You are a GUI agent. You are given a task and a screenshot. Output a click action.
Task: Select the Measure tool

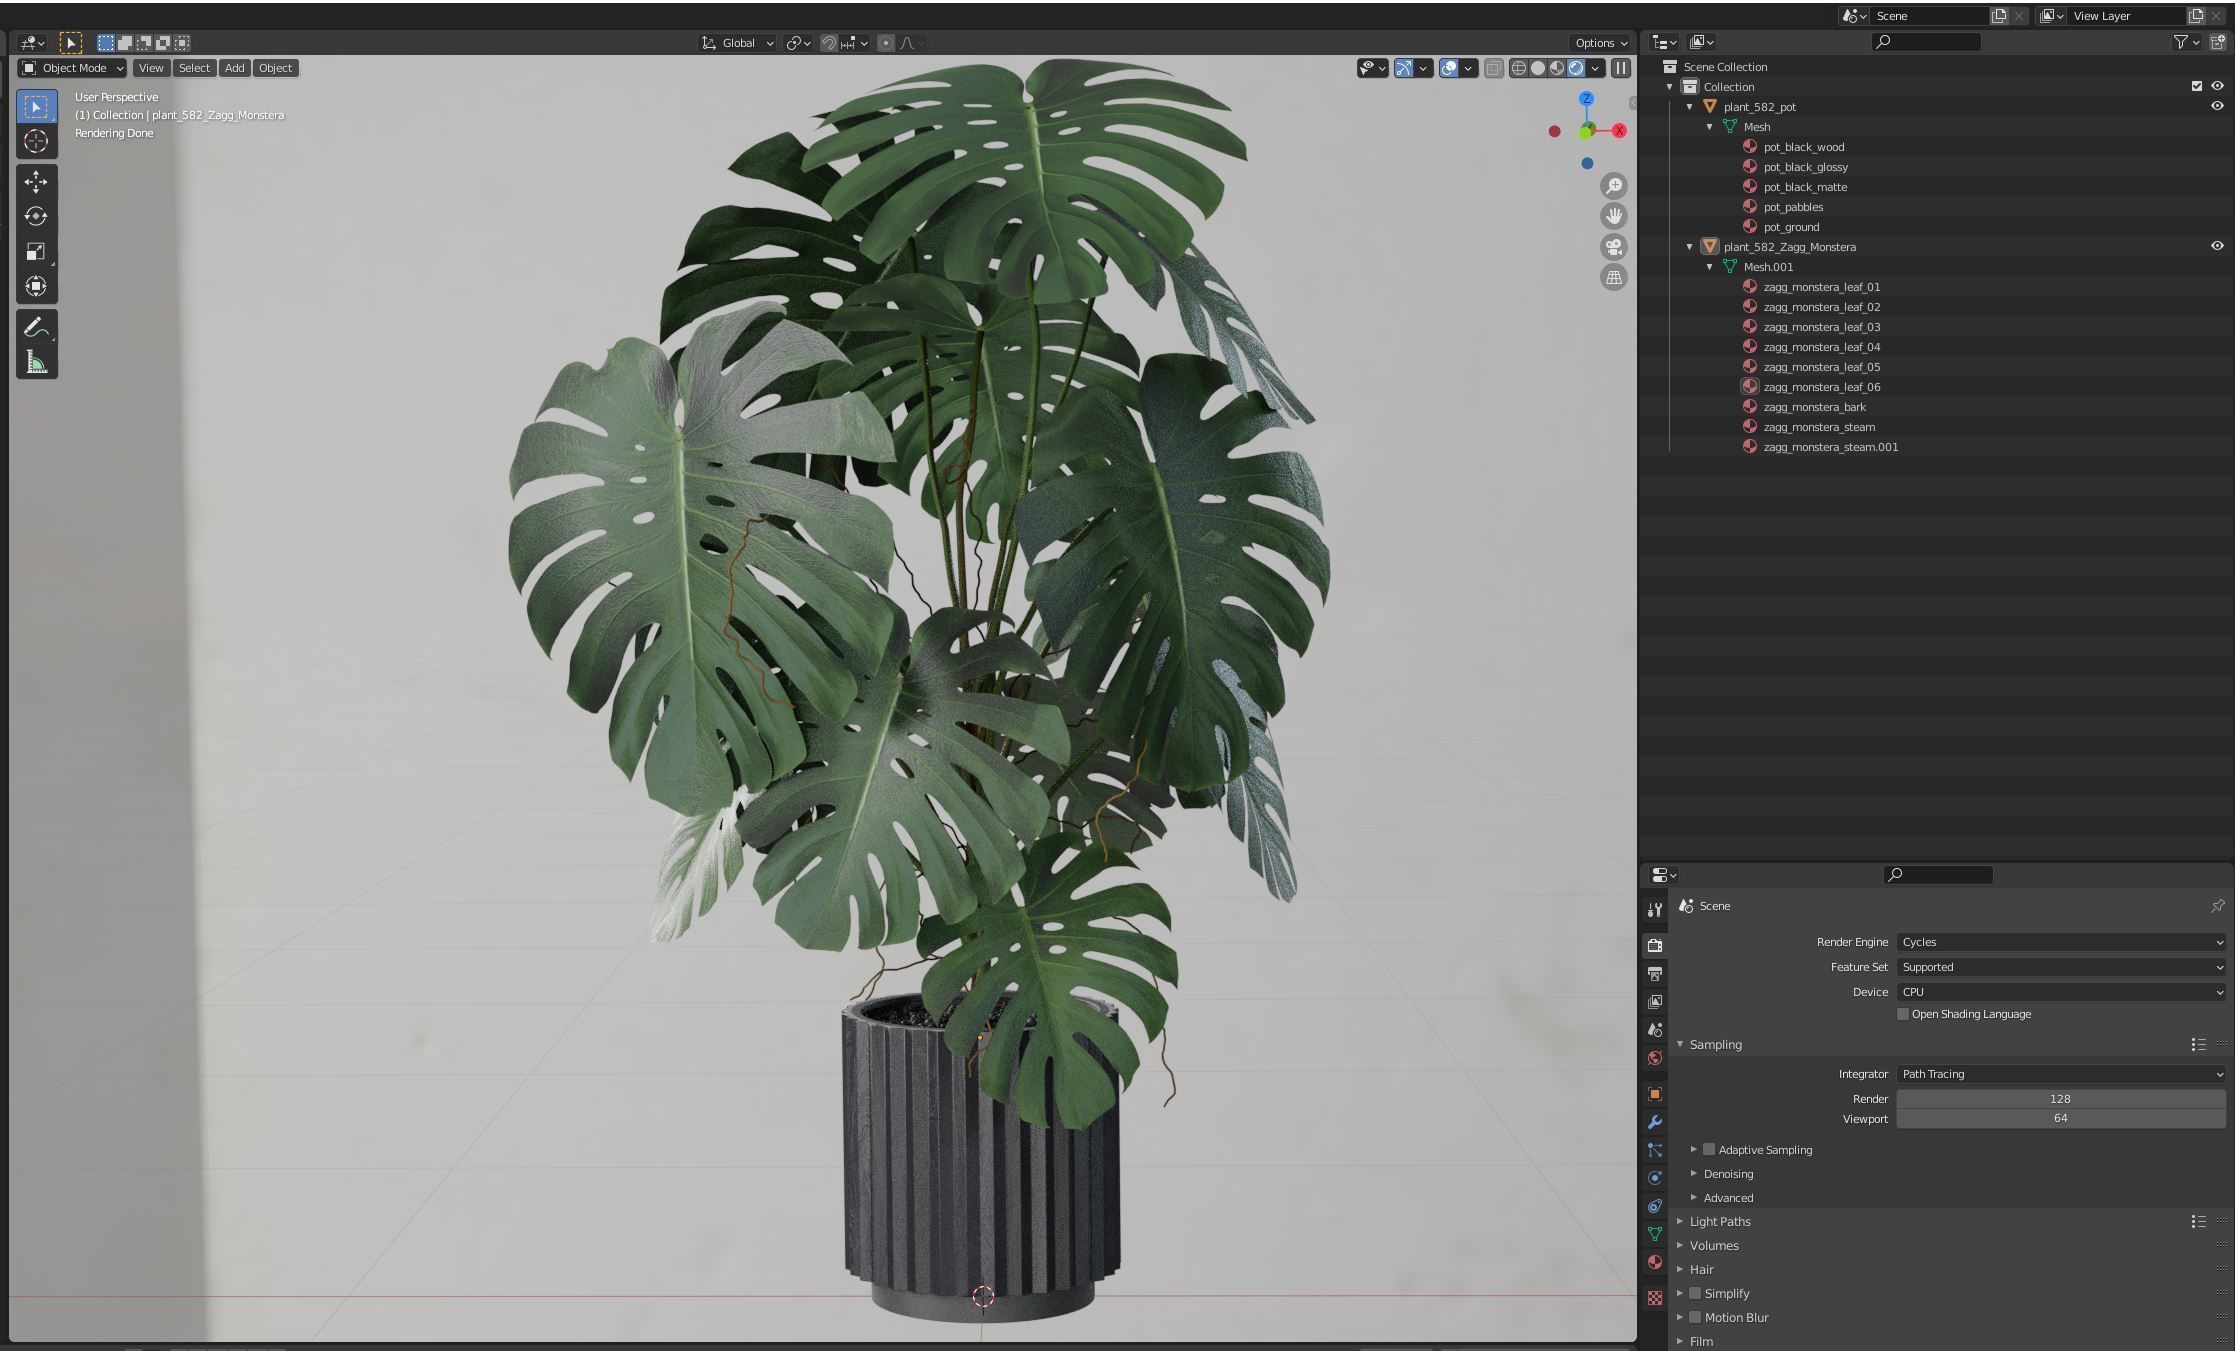pos(36,362)
